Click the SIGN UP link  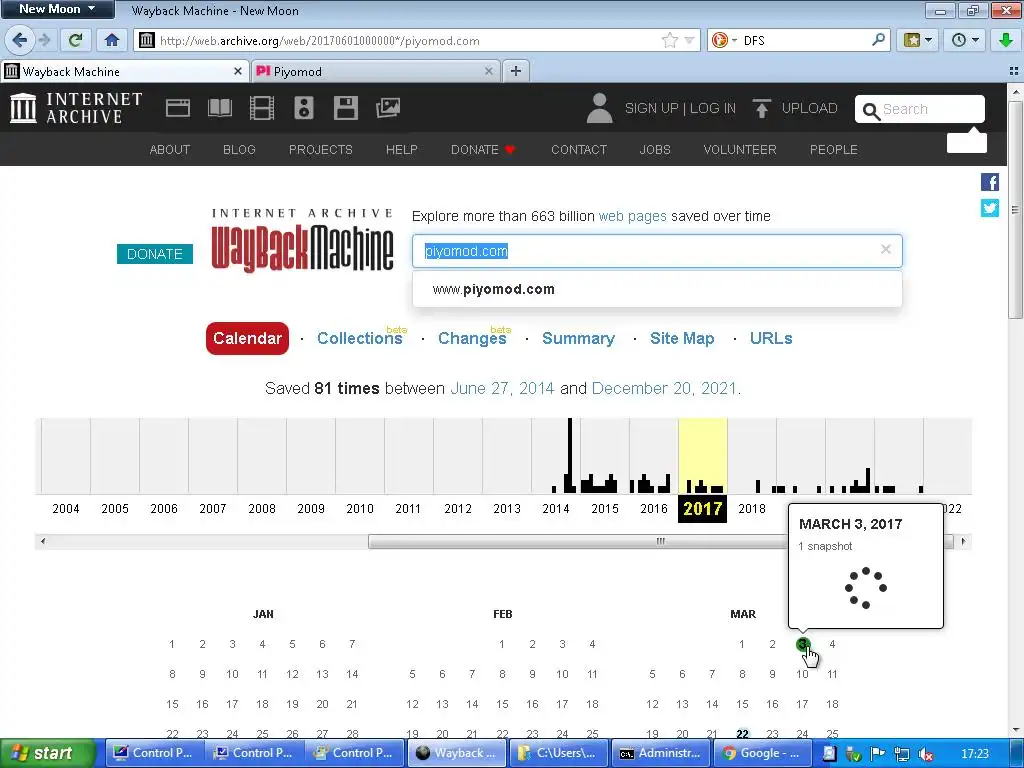tap(652, 108)
